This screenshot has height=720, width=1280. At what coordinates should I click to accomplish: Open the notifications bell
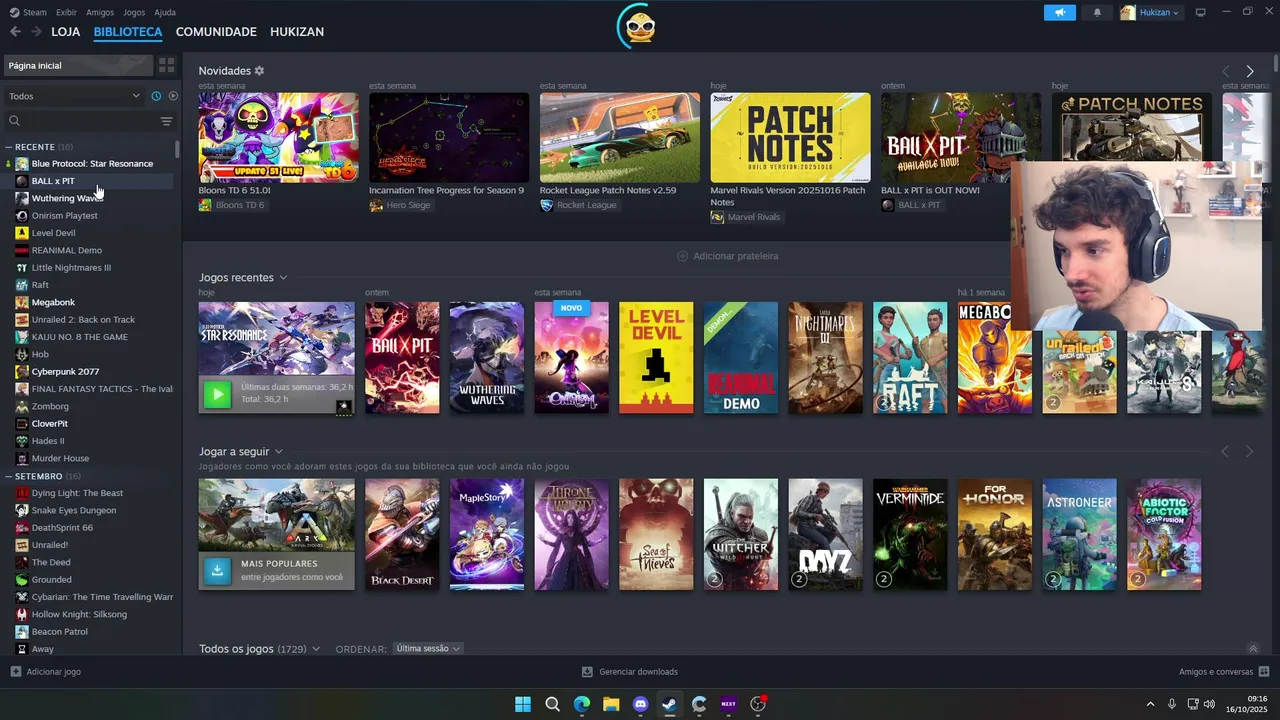[1097, 12]
